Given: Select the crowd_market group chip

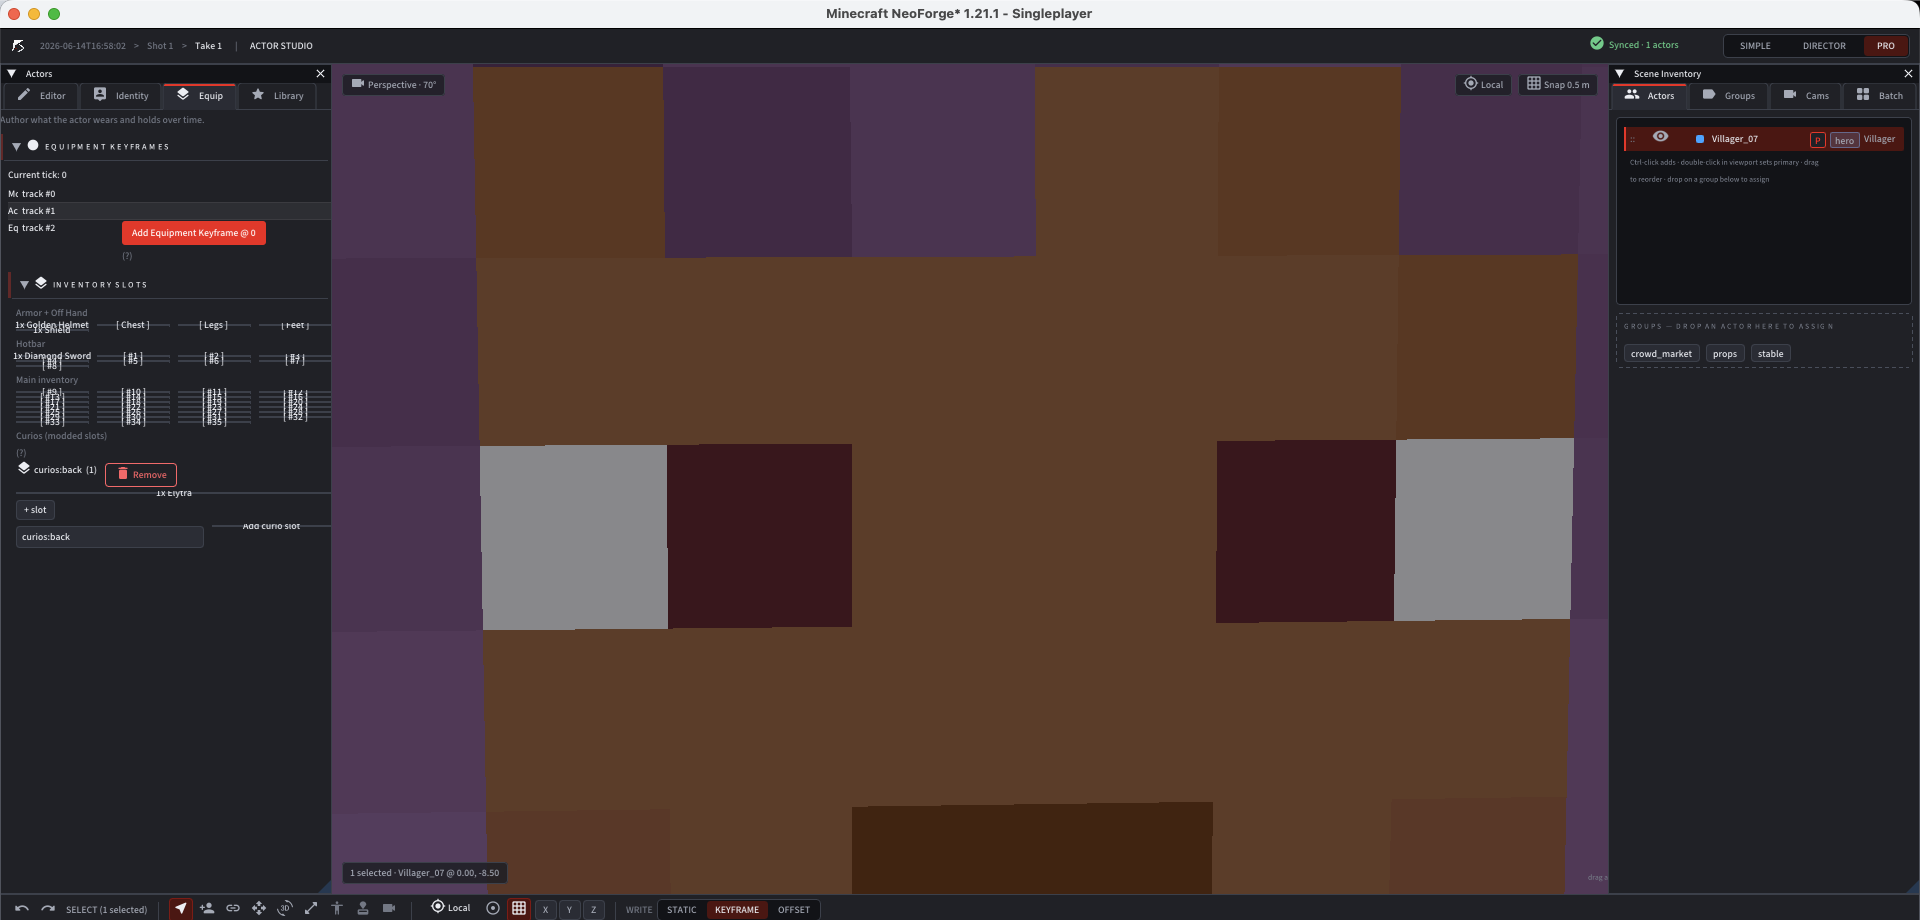Looking at the screenshot, I should (x=1661, y=354).
